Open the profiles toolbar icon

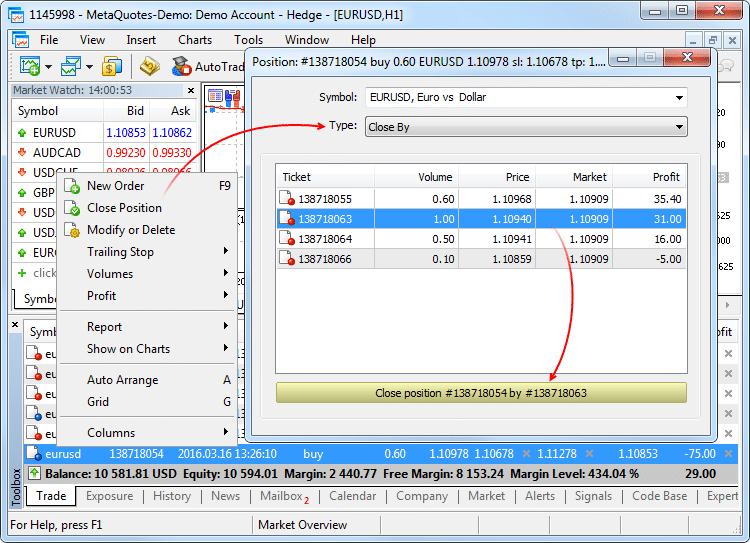tap(70, 66)
